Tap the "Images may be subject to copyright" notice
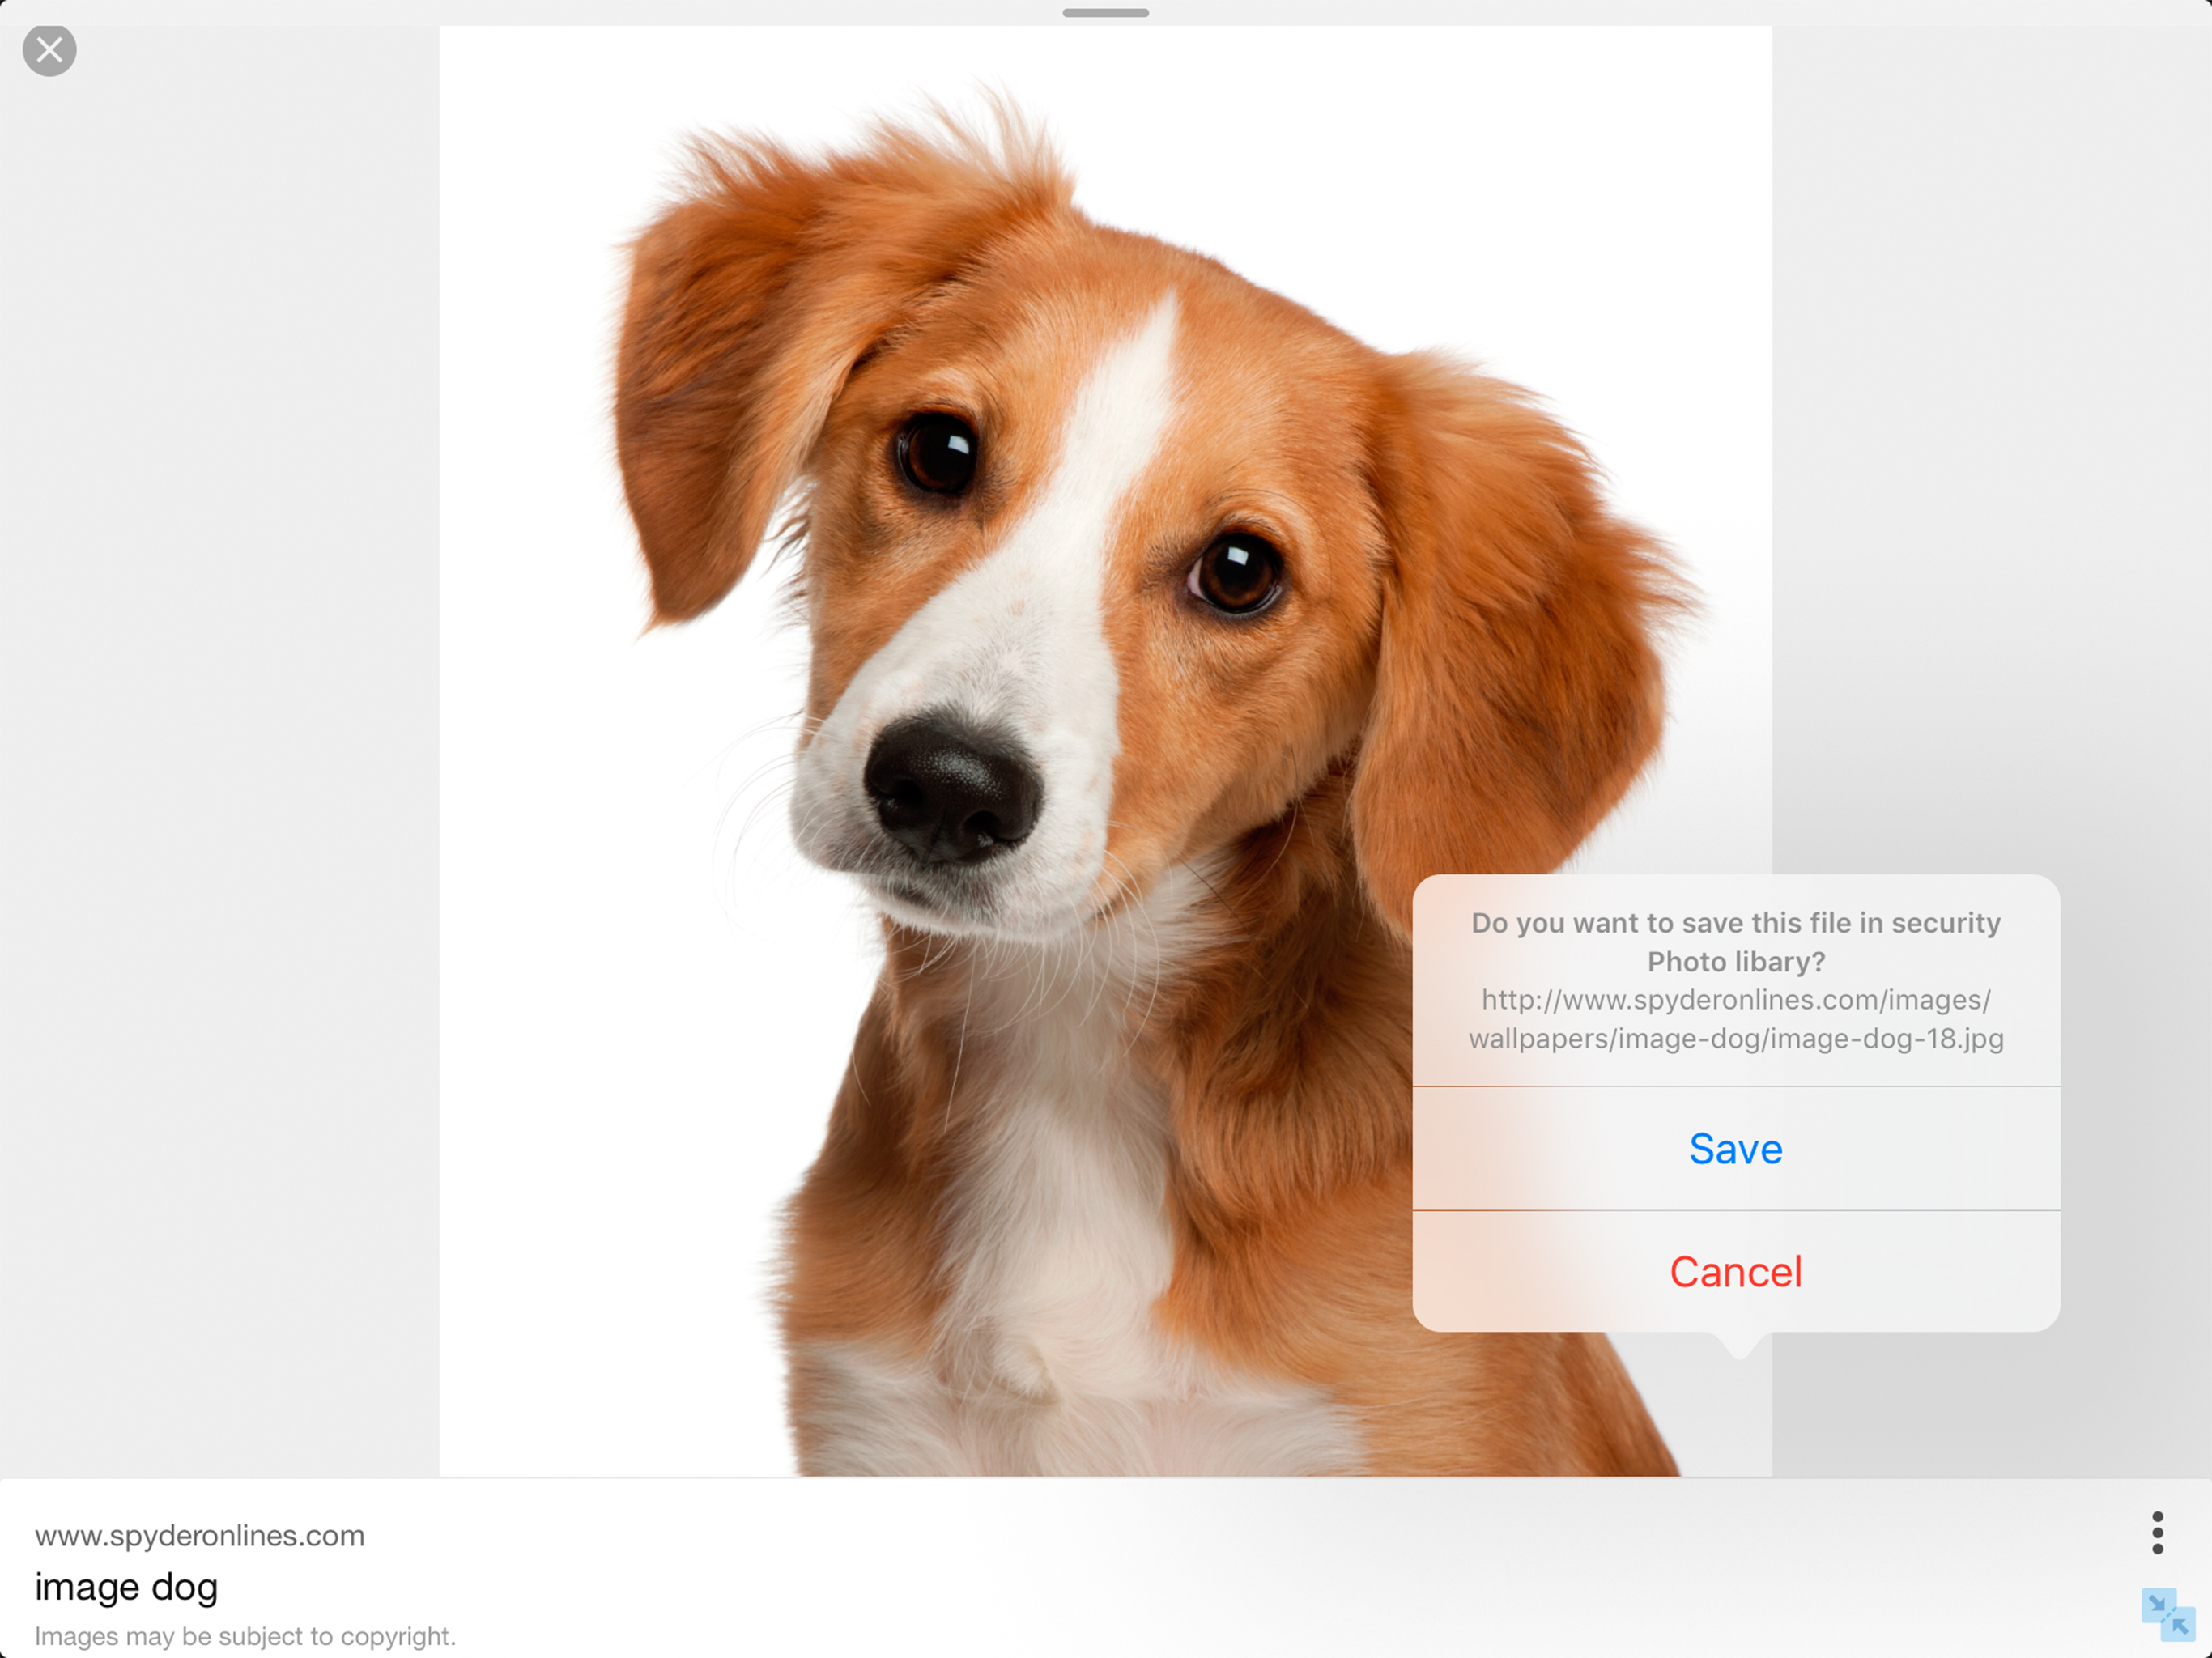 click(245, 1636)
